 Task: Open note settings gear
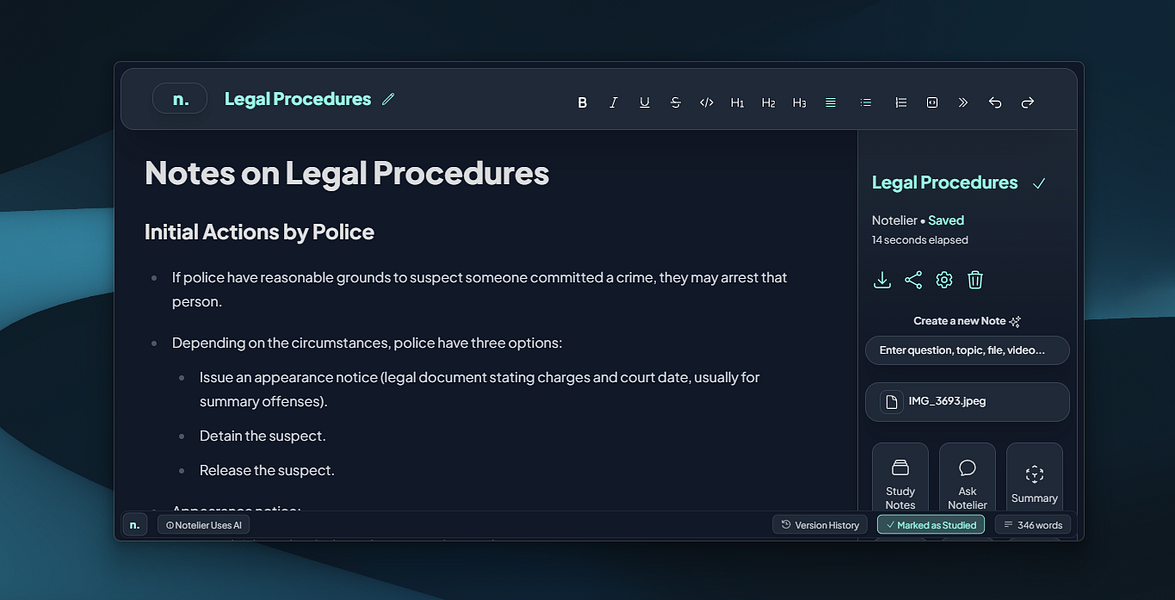[944, 280]
